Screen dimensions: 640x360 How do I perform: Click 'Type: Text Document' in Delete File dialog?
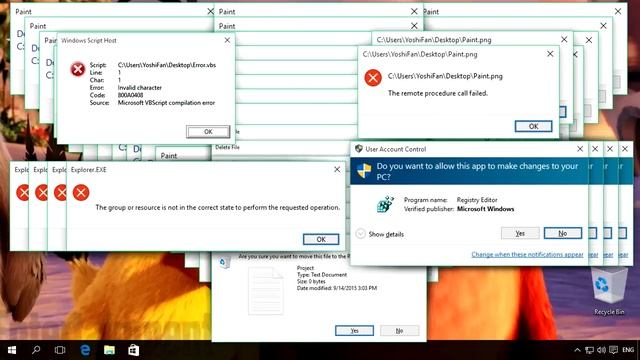click(322, 275)
